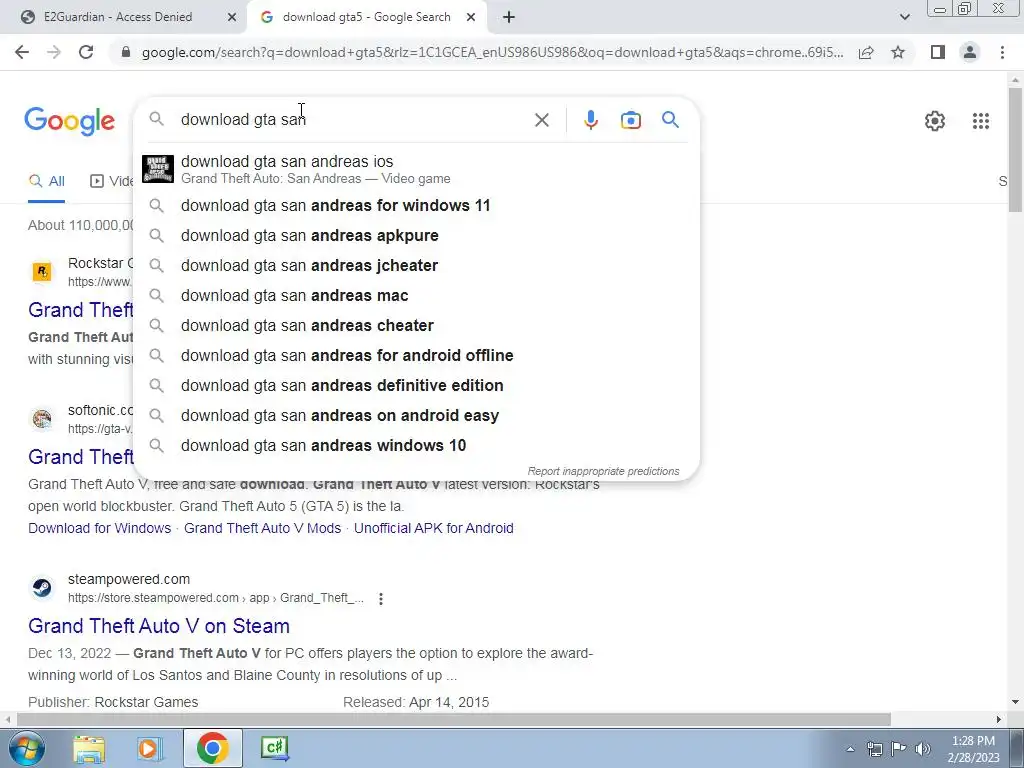This screenshot has height=768, width=1024.
Task: Open Chrome profile avatar
Action: click(970, 52)
